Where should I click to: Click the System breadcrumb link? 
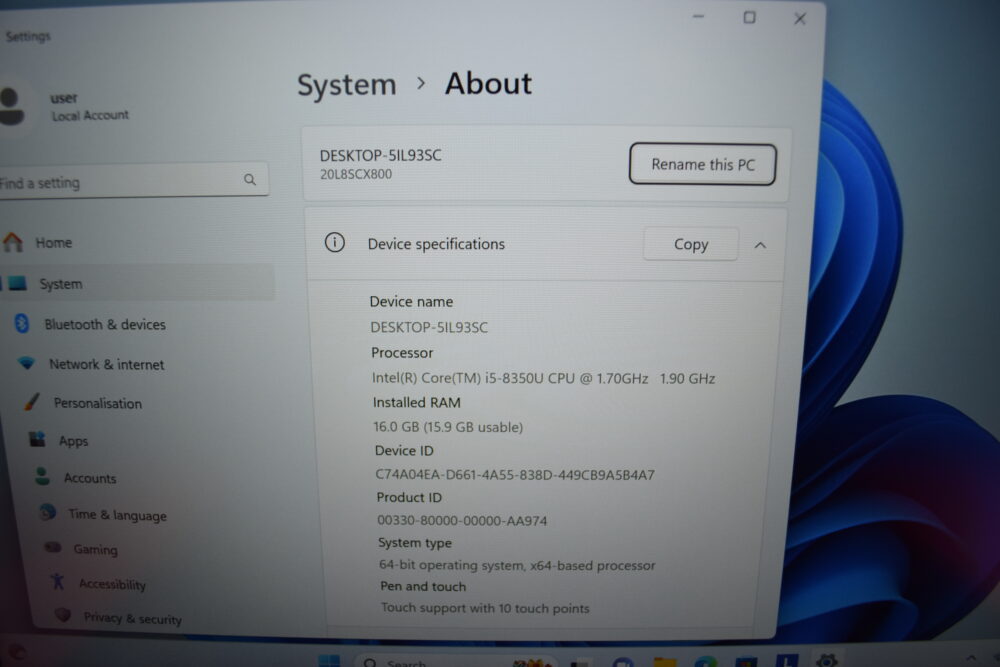pos(346,85)
